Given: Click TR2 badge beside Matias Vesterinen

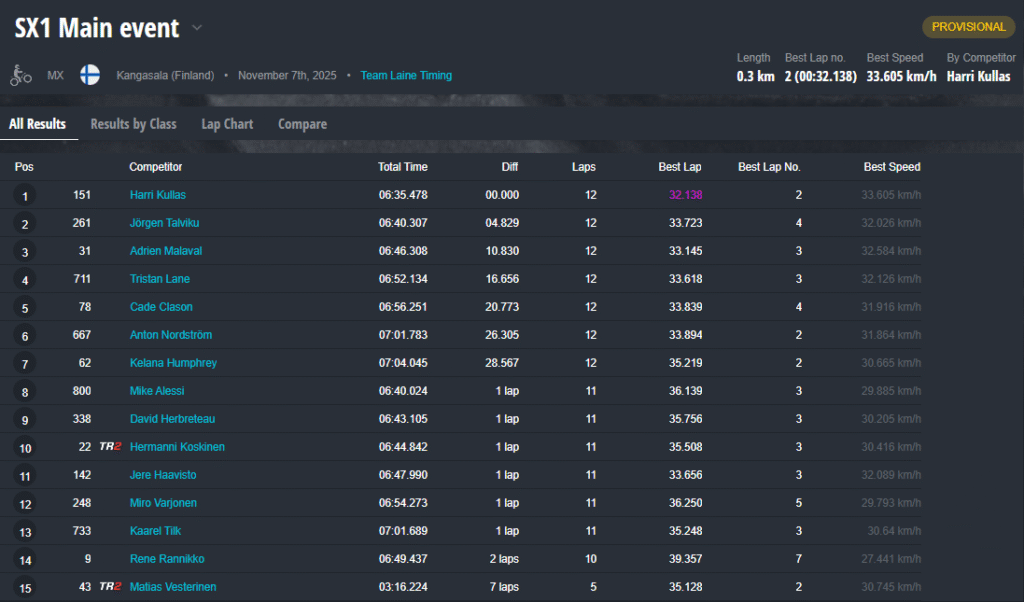Looking at the screenshot, I should pos(110,587).
